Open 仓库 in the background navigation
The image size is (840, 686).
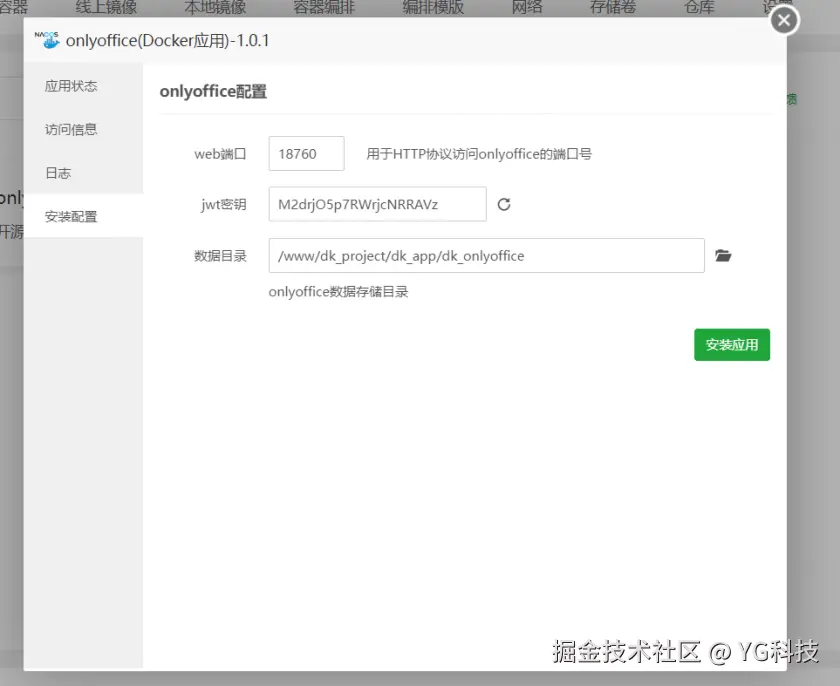[x=699, y=7]
